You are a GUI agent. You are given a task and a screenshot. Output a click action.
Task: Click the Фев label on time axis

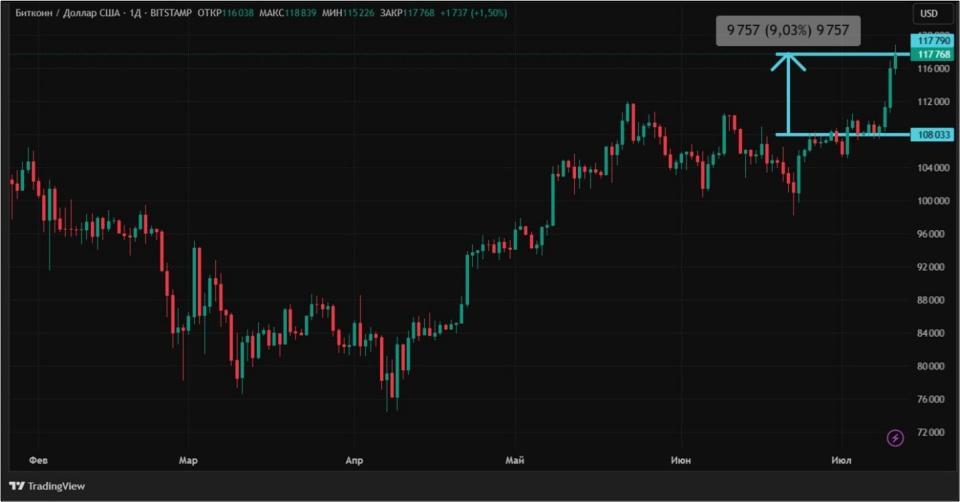tap(38, 460)
